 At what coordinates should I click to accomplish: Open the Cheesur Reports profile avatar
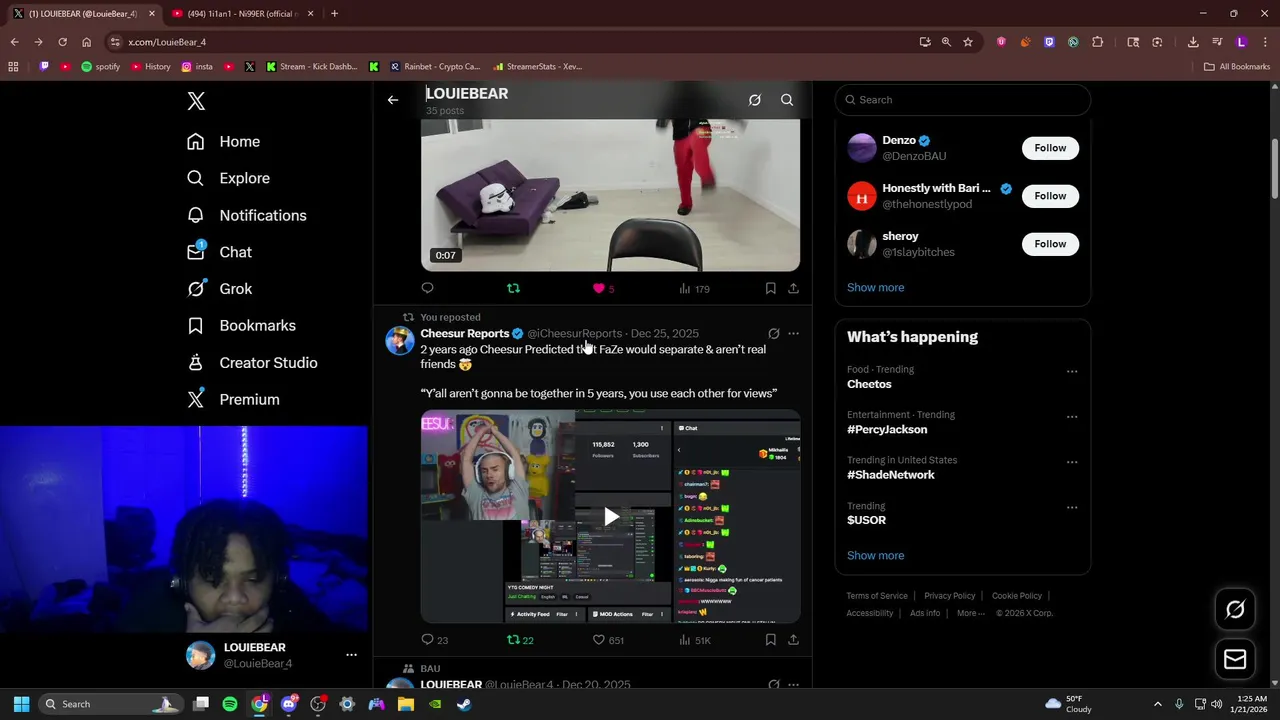click(400, 341)
